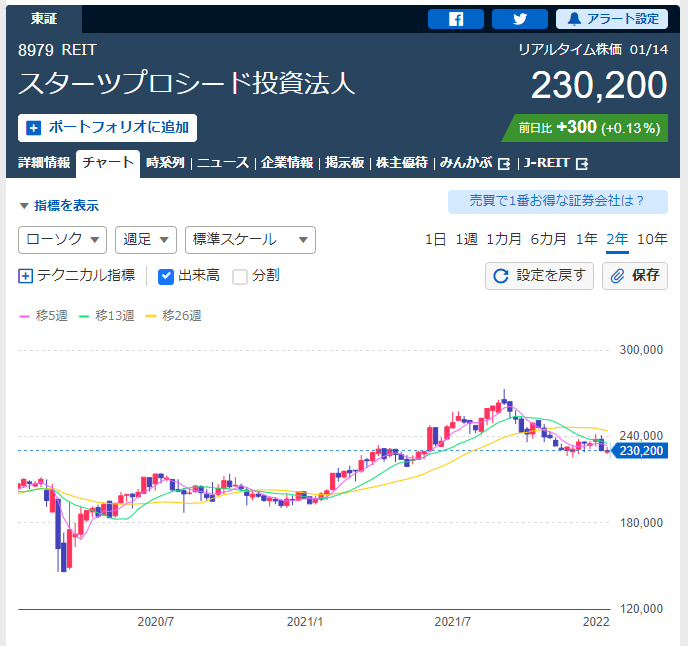The image size is (688, 646).
Task: Open the みんかぶ external link
Action: click(475, 163)
